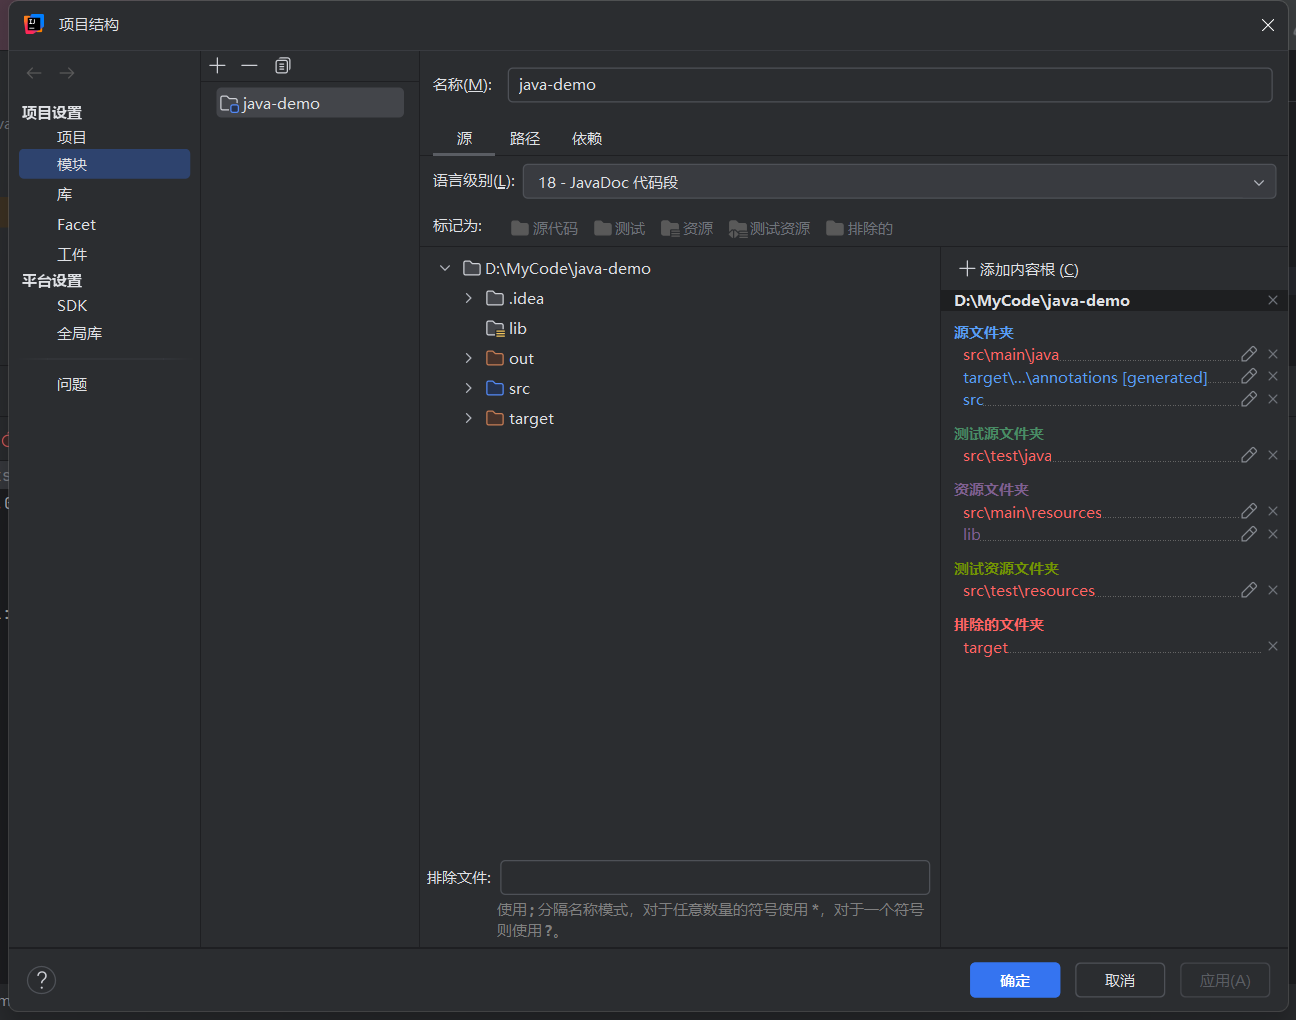Close the 项目结构 dialog

click(1268, 25)
